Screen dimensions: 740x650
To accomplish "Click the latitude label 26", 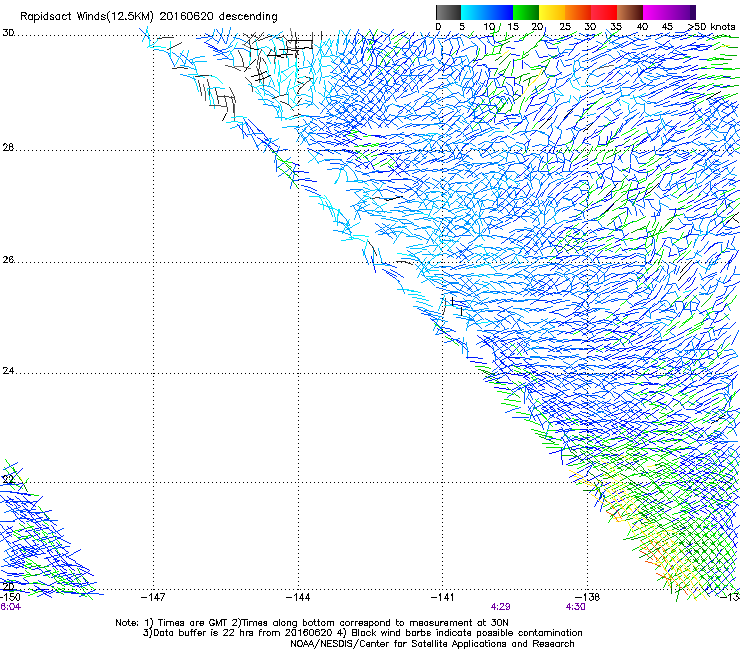I will (x=8, y=260).
